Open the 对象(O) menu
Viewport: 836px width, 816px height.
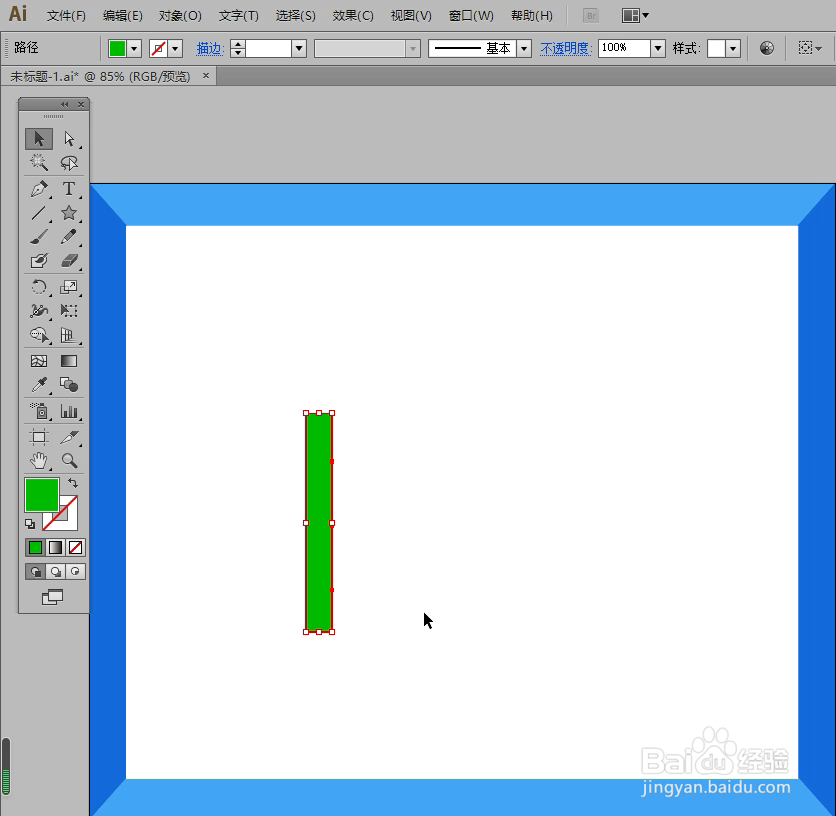pyautogui.click(x=180, y=16)
